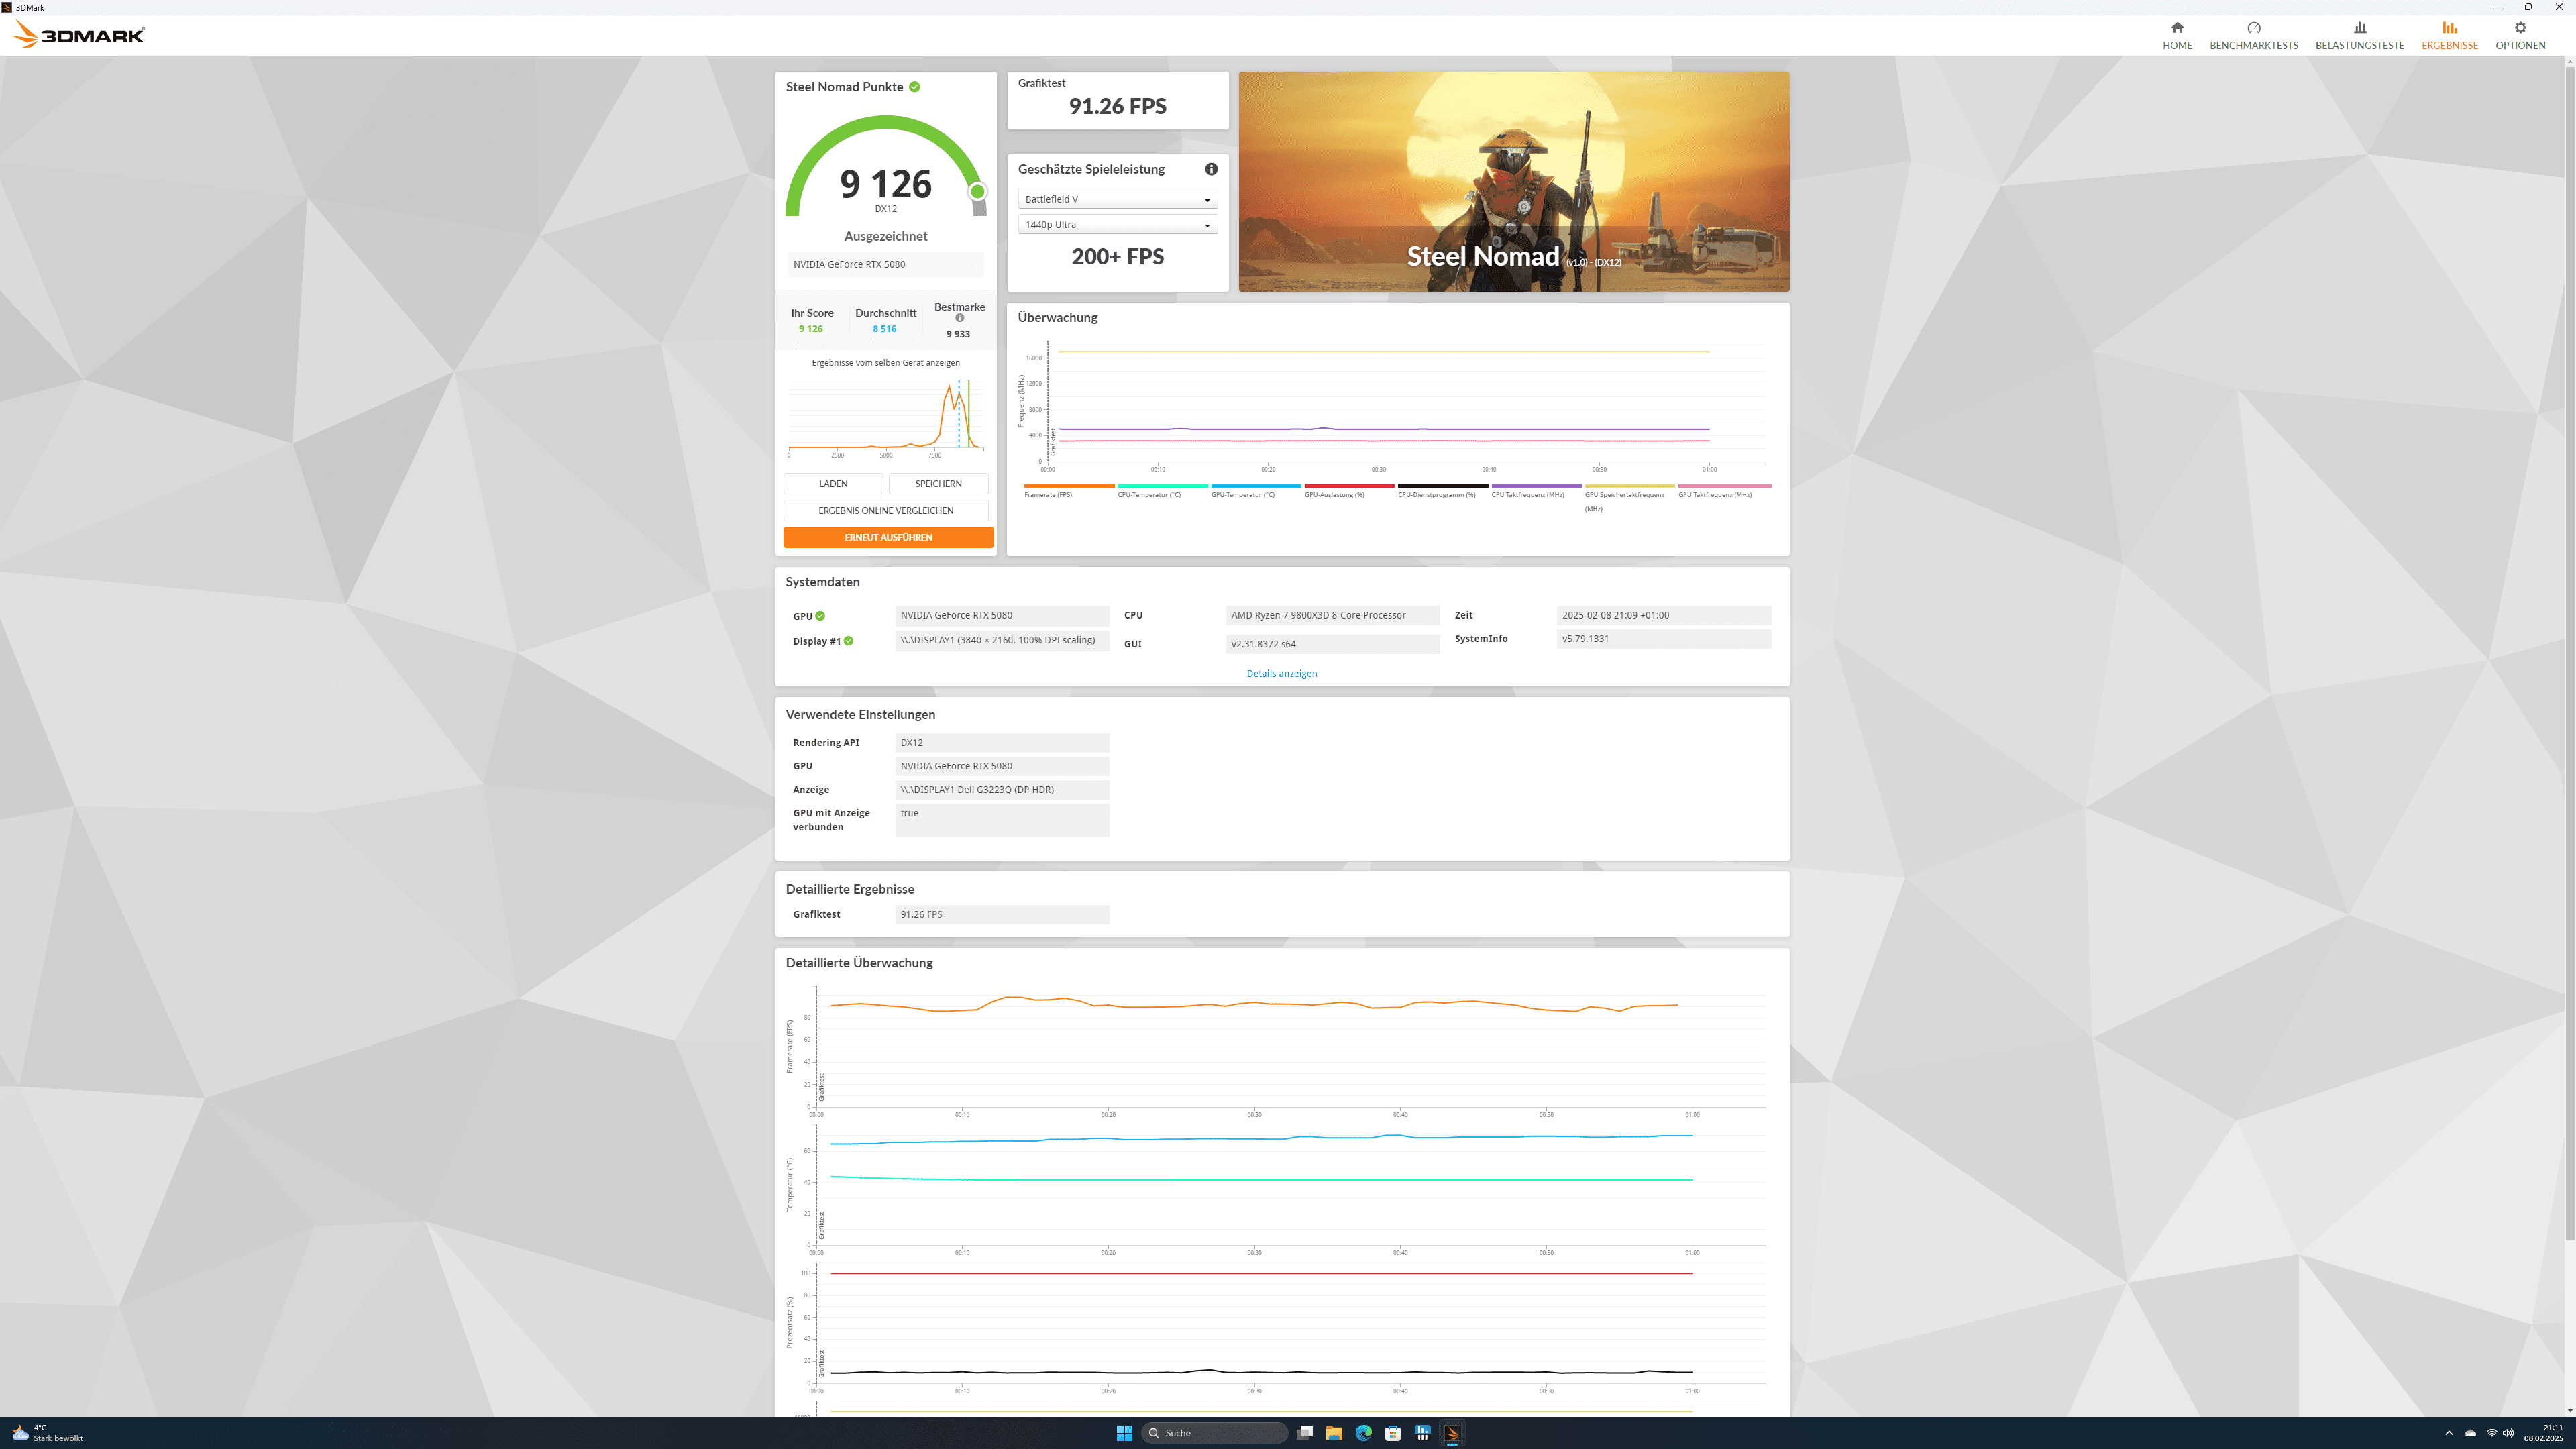Viewport: 2576px width, 1449px height.
Task: Click the 3DMark logo in header
Action: click(x=79, y=35)
